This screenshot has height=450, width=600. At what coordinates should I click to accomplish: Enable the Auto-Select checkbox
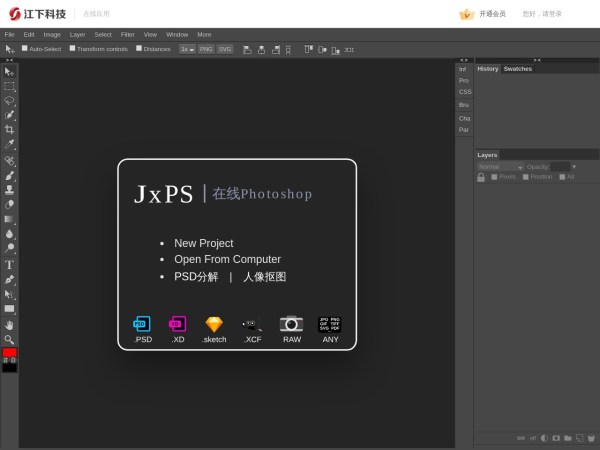25,48
